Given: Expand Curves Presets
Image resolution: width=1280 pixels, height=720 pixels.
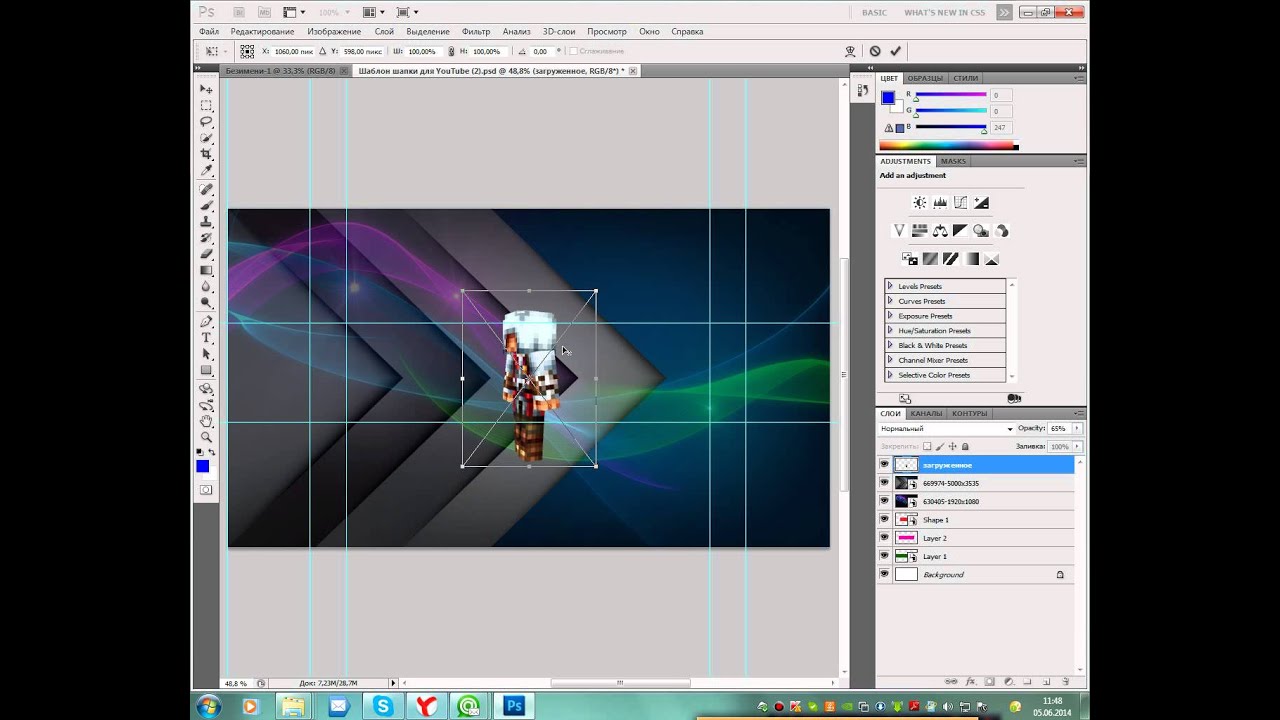Looking at the screenshot, I should point(890,301).
